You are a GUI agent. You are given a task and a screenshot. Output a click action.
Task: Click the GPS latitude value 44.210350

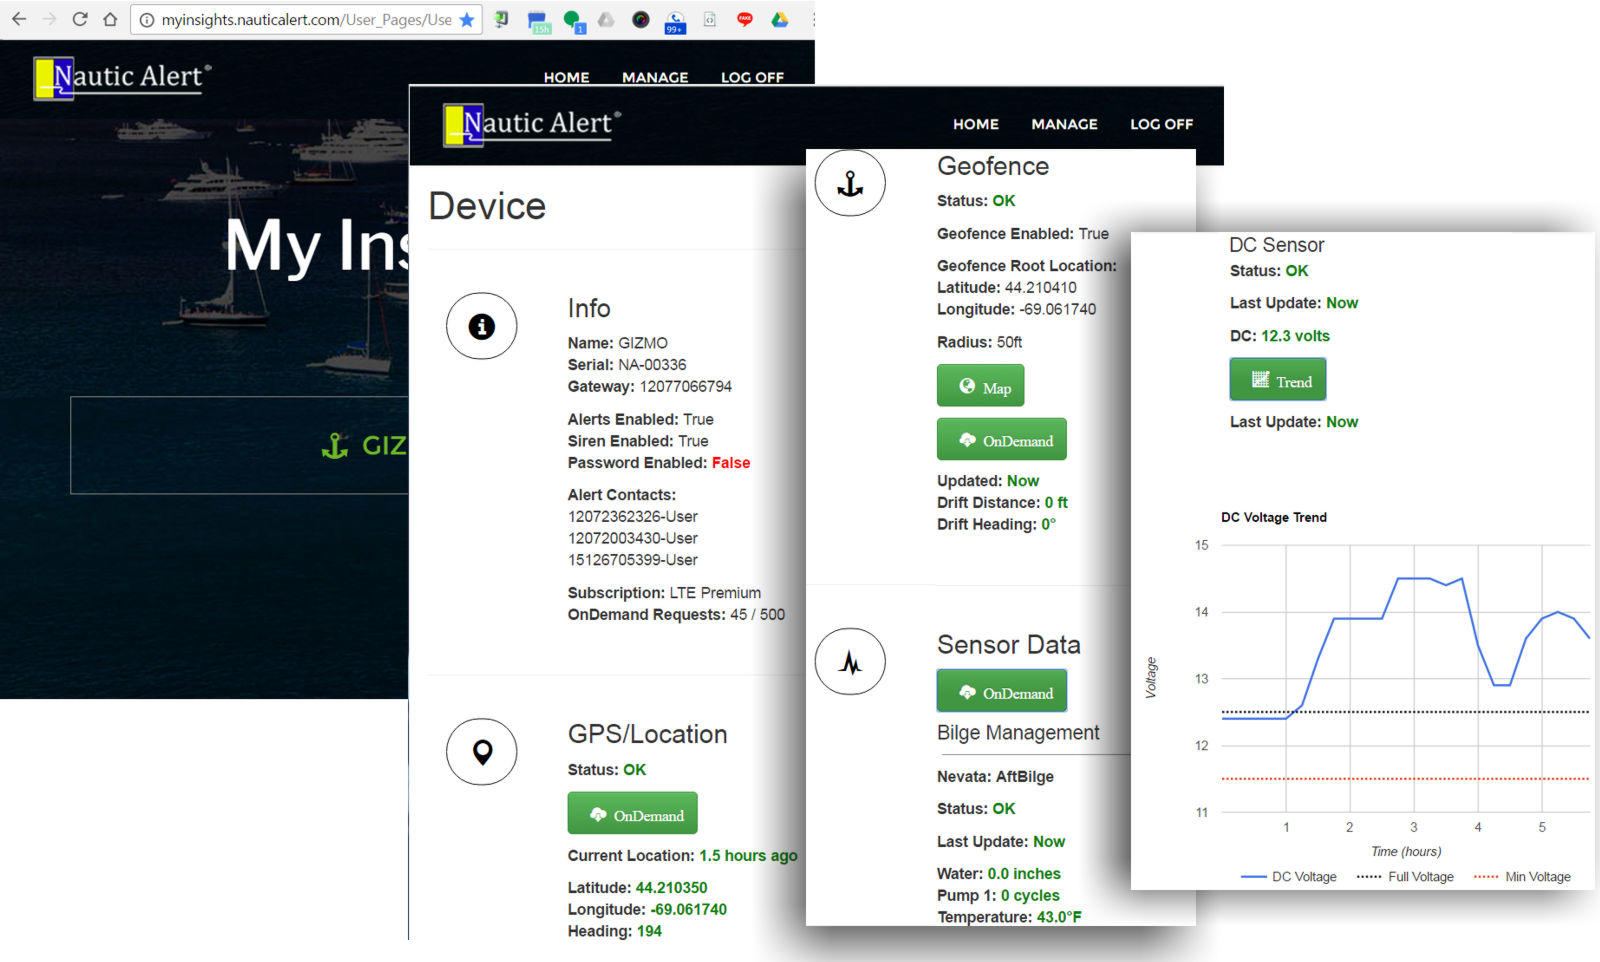tap(671, 888)
